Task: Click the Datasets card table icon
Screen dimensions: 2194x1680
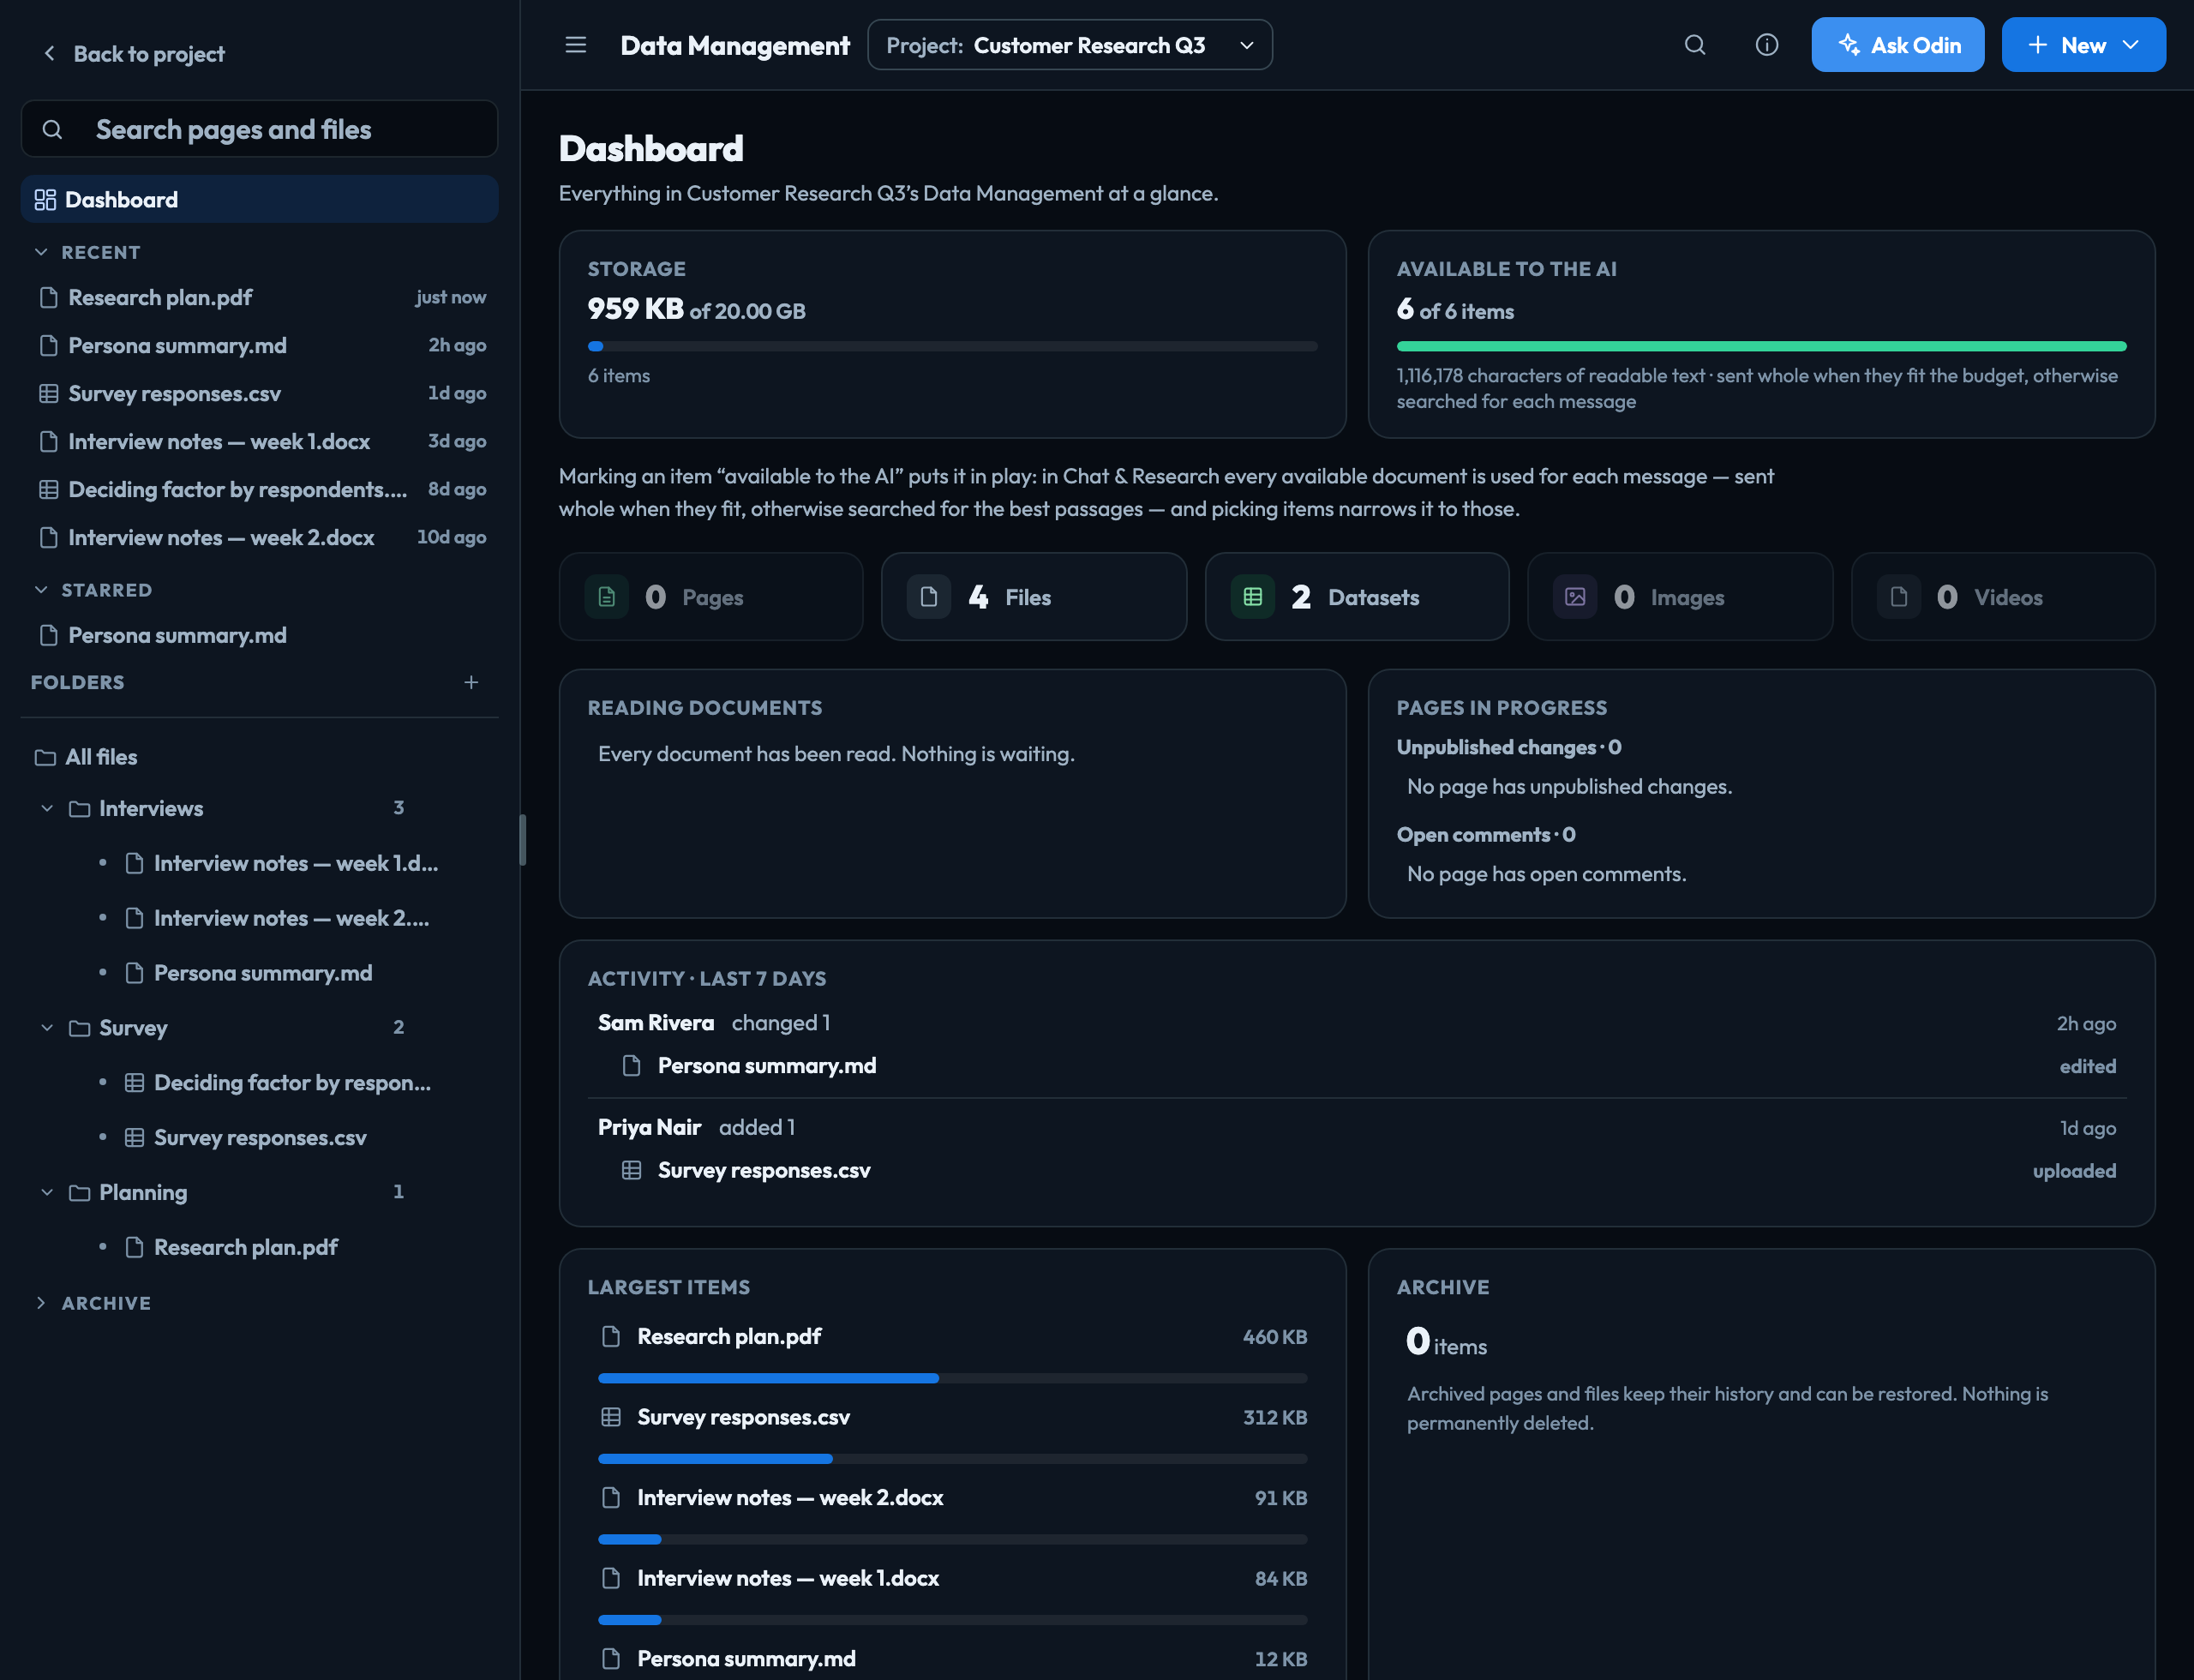Action: coord(1252,597)
